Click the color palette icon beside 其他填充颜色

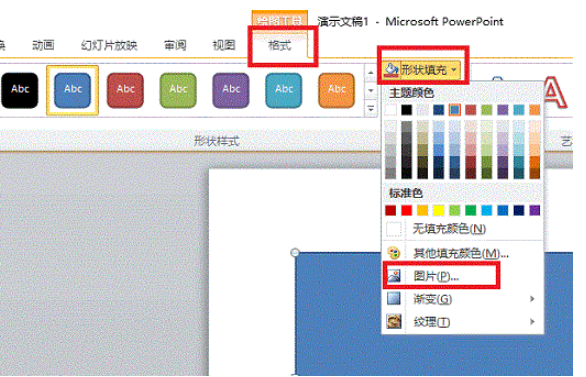pos(394,253)
